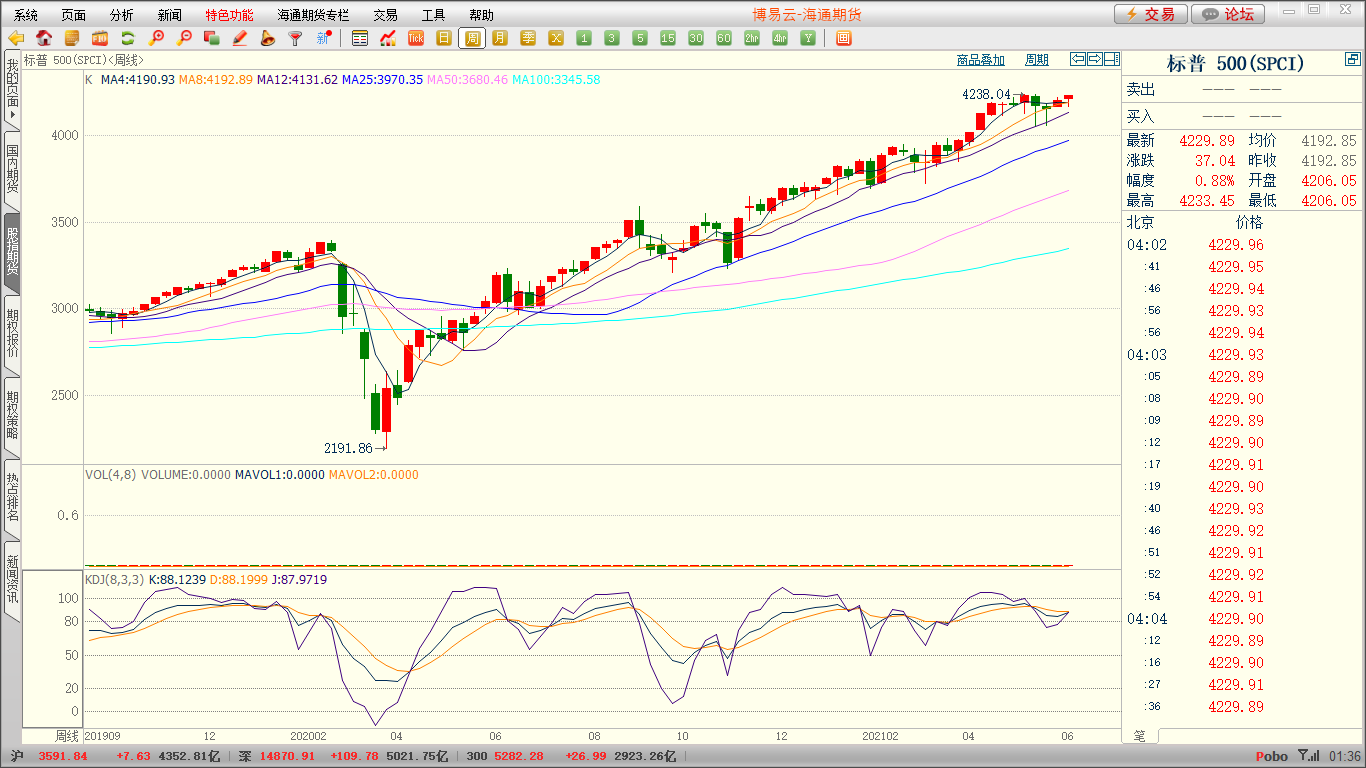This screenshot has width=1366, height=768.
Task: Restore the quote panel window icon
Action: tap(1352, 61)
